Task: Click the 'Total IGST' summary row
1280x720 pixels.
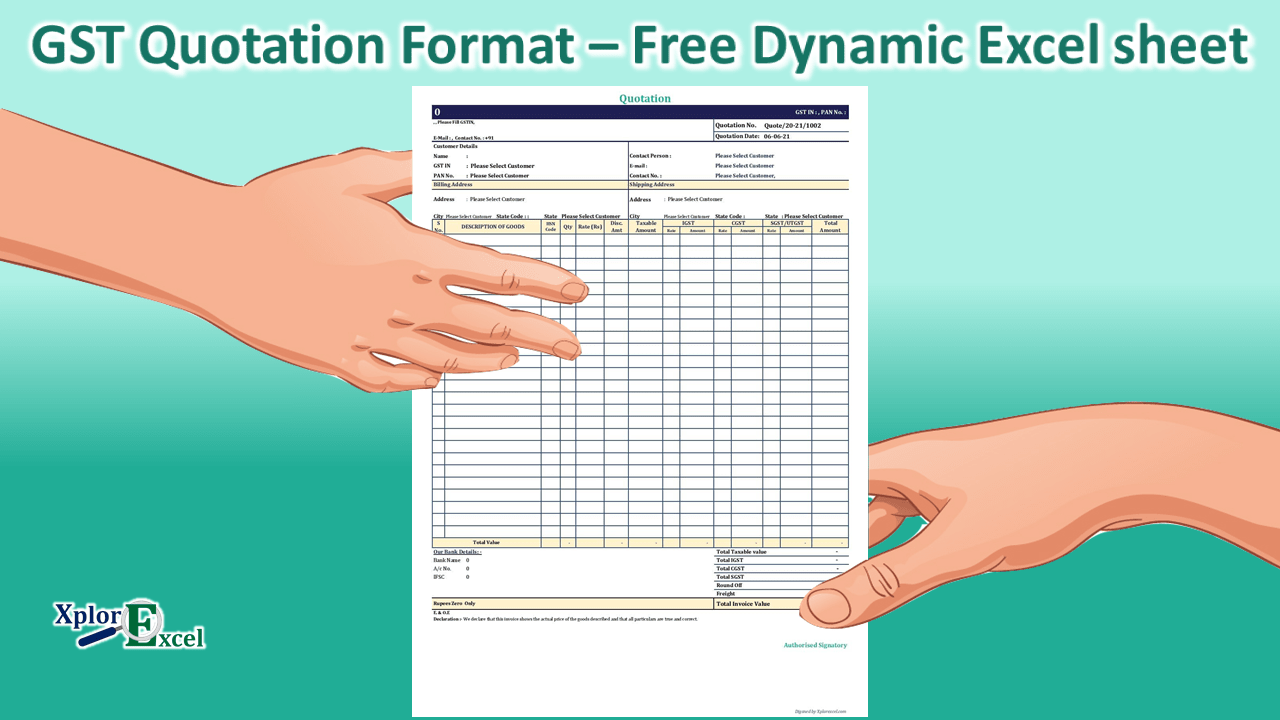Action: pyautogui.click(x=780, y=560)
